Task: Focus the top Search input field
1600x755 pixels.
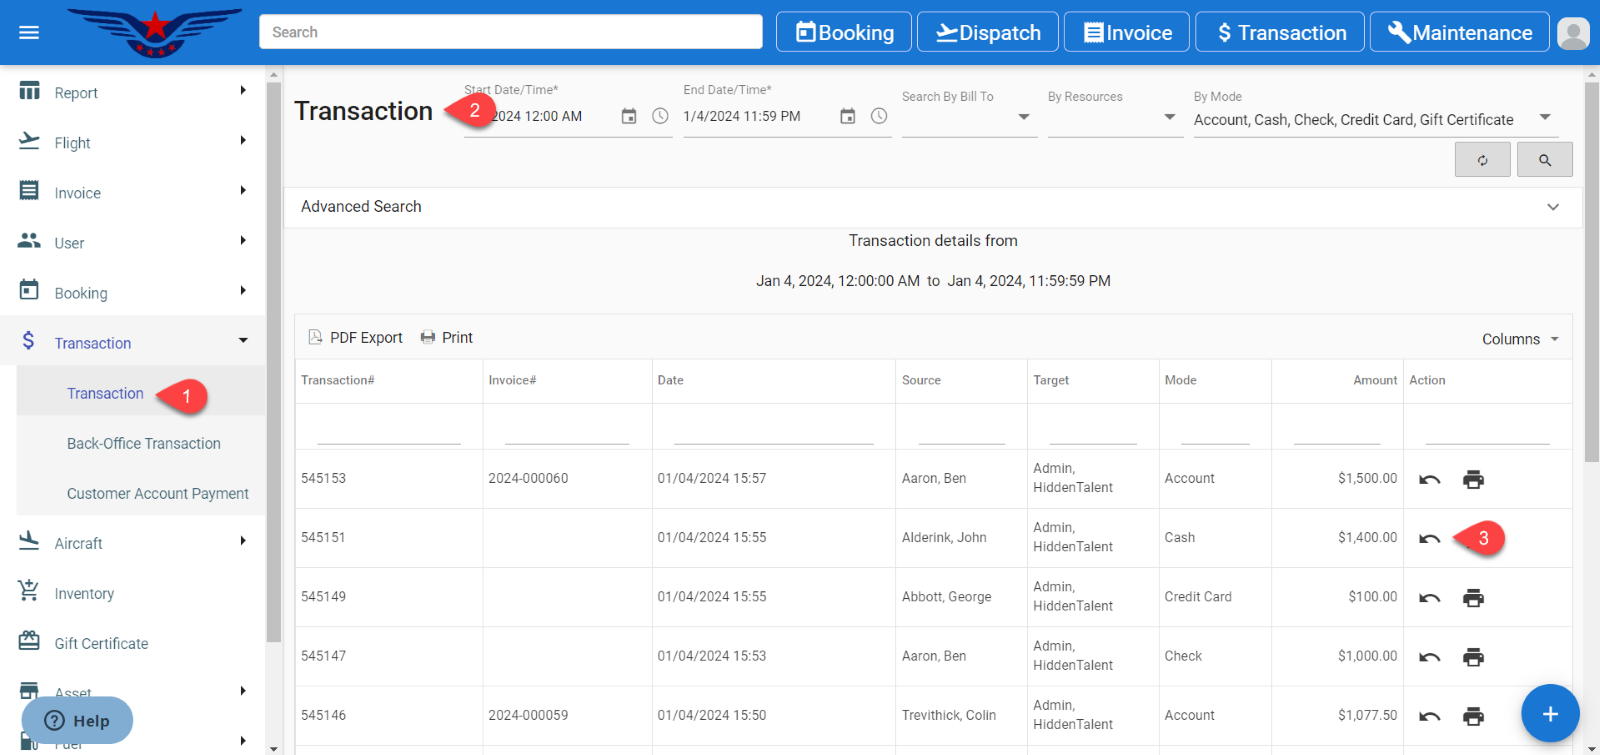Action: tap(510, 32)
